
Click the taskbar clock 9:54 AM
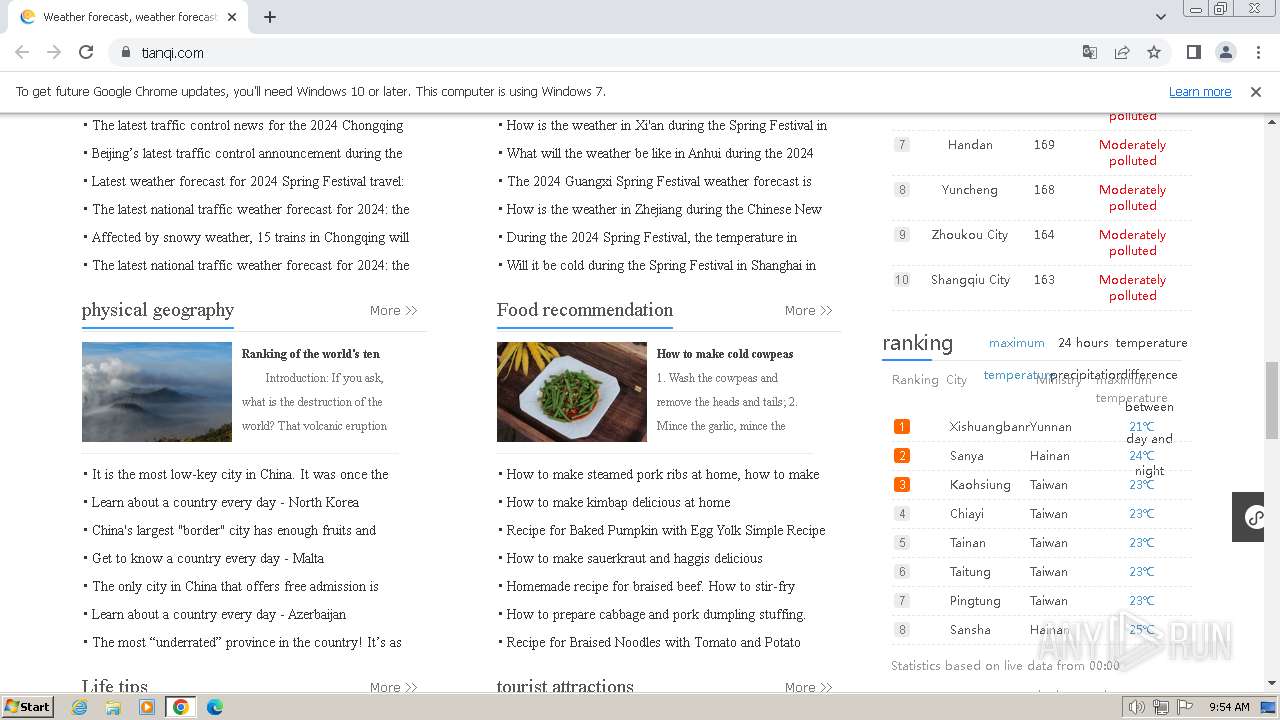click(x=1229, y=707)
